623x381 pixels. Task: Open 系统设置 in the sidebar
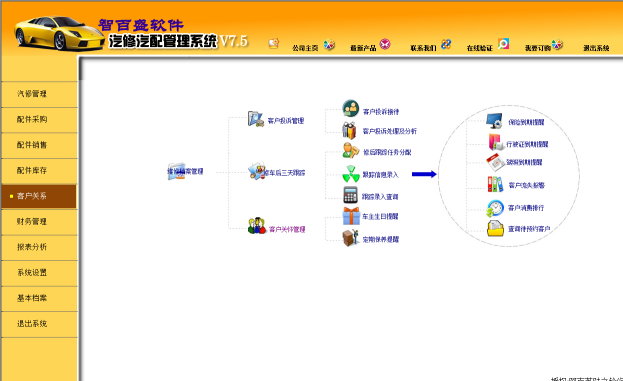(x=39, y=273)
